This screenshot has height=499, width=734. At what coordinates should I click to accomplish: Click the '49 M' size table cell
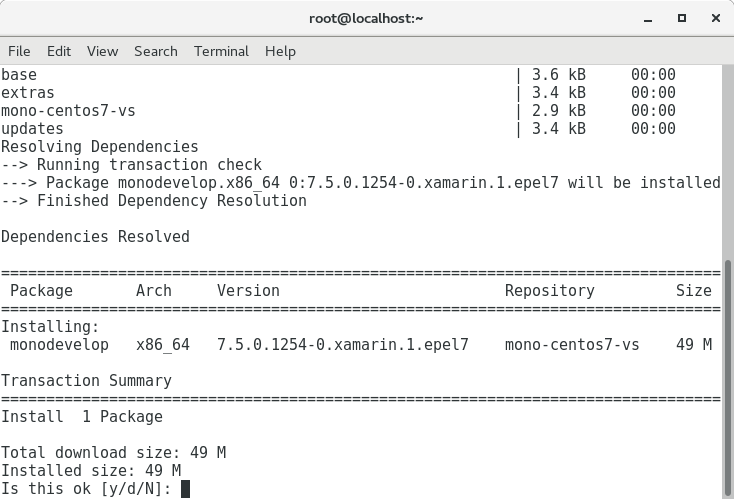[x=694, y=345]
